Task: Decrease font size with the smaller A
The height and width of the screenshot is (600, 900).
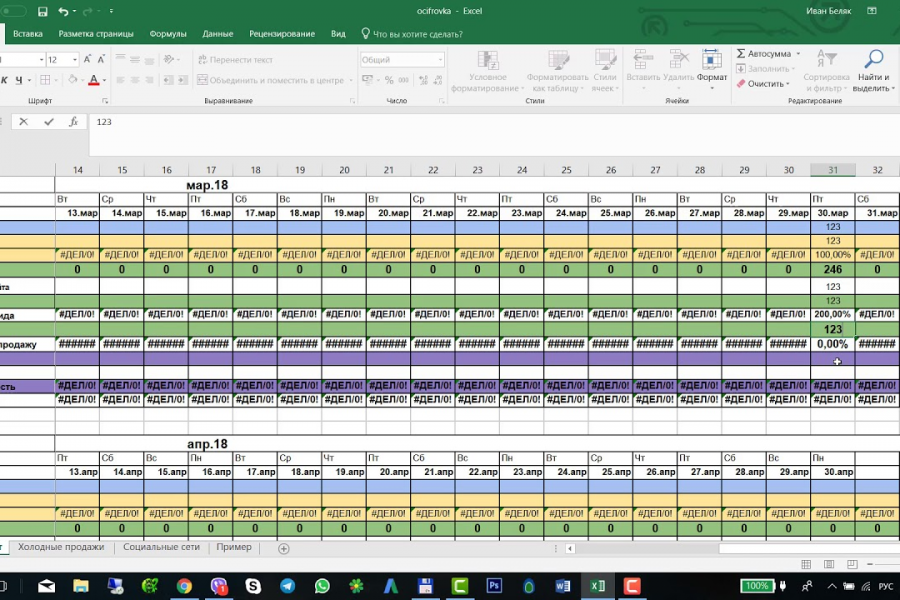Action: pyautogui.click(x=101, y=59)
